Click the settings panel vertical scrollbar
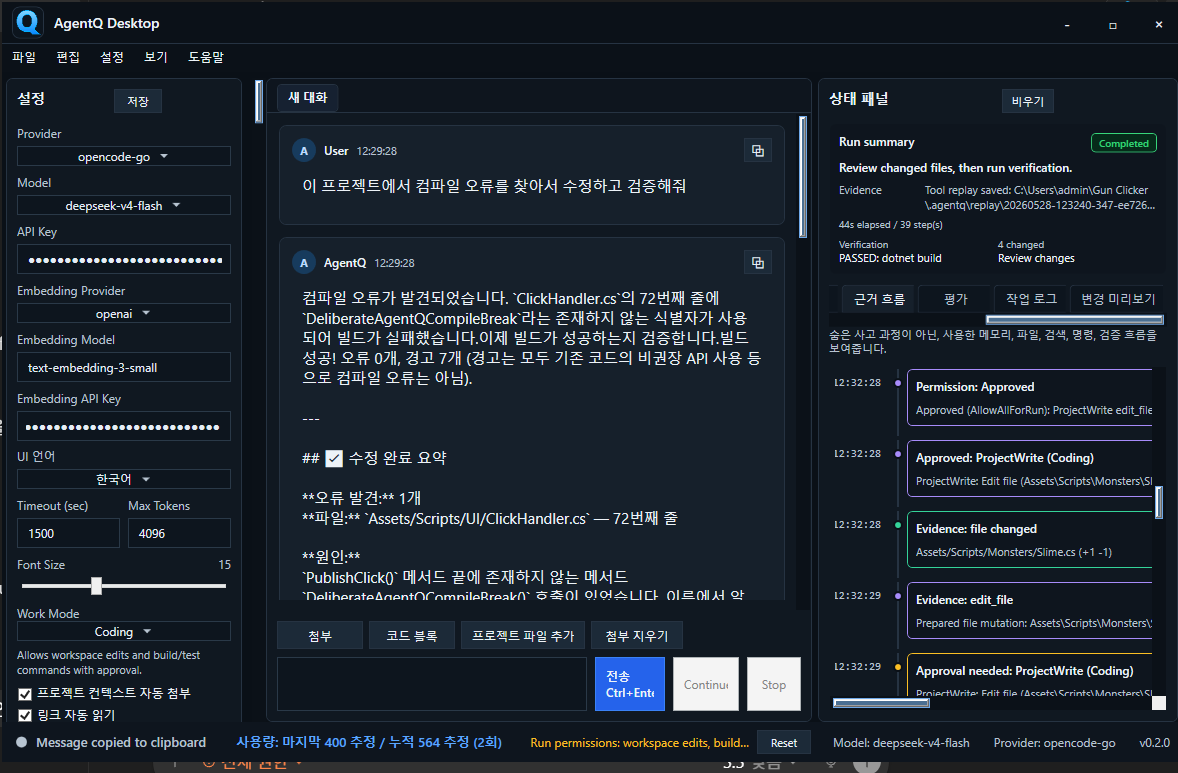 [259, 101]
